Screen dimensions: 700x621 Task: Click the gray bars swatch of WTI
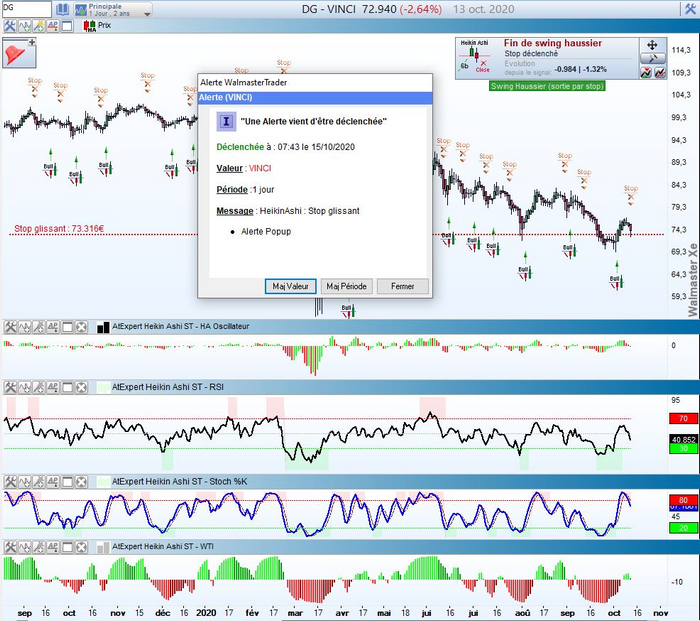(103, 547)
